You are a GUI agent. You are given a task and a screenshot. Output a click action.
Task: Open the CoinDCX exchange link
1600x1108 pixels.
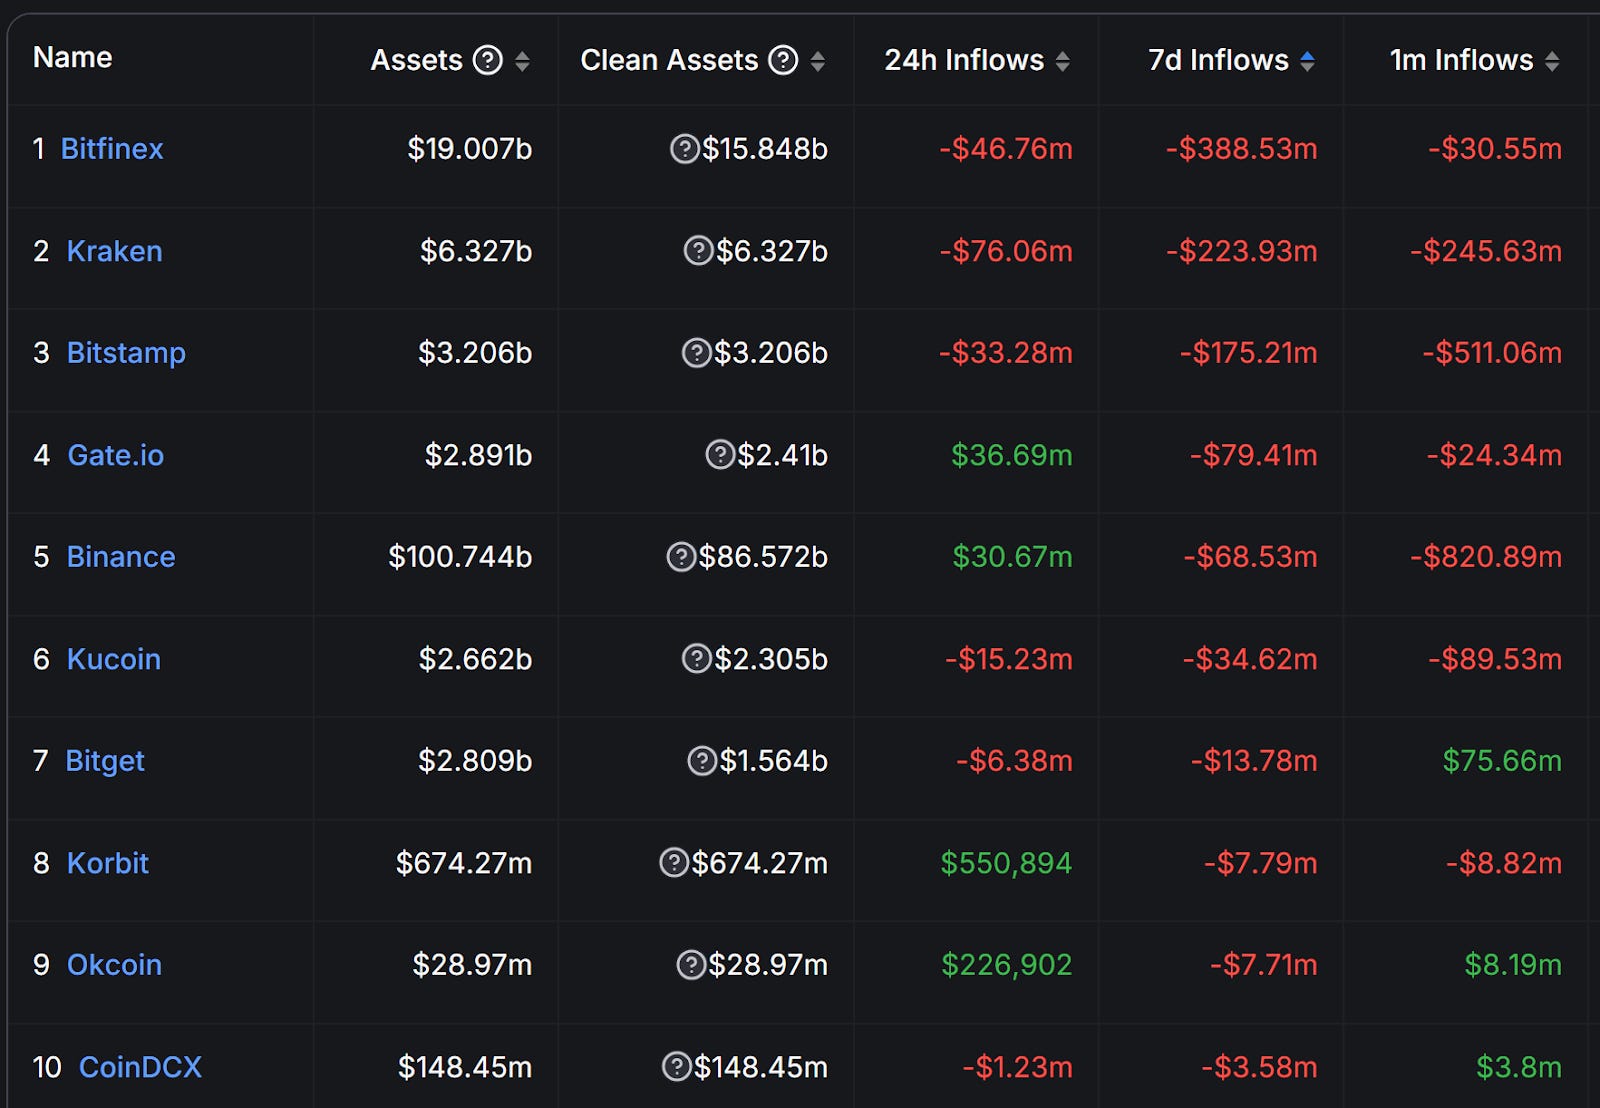140,1067
